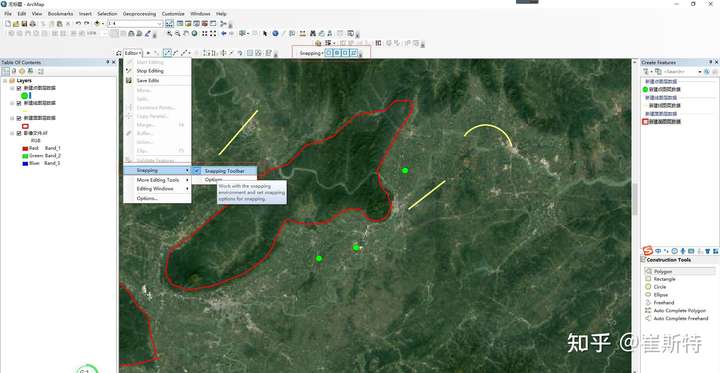
Task: Zoom to Full Extent globe
Action: pyautogui.click(x=194, y=34)
